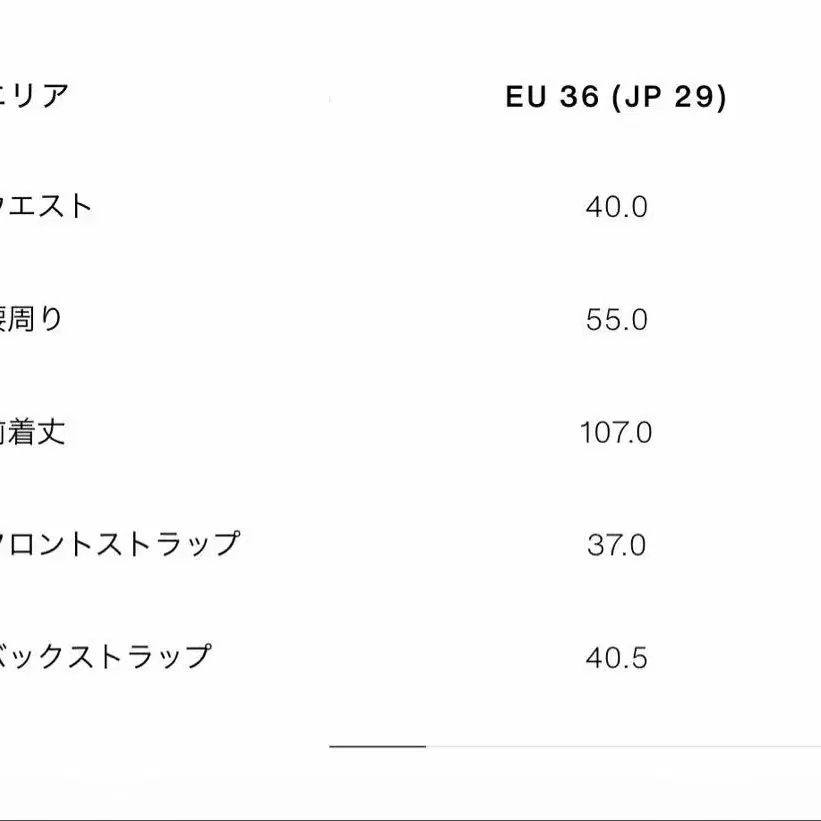The height and width of the screenshot is (821, 821).
Task: Click the dark horizontal scrollbar thumb
Action: pos(377,746)
